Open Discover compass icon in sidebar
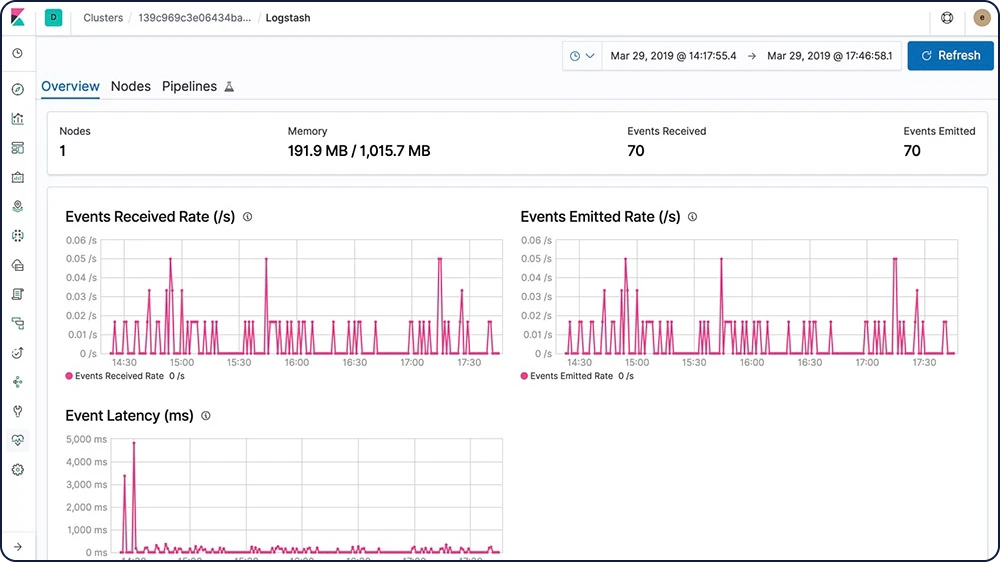 (x=18, y=89)
